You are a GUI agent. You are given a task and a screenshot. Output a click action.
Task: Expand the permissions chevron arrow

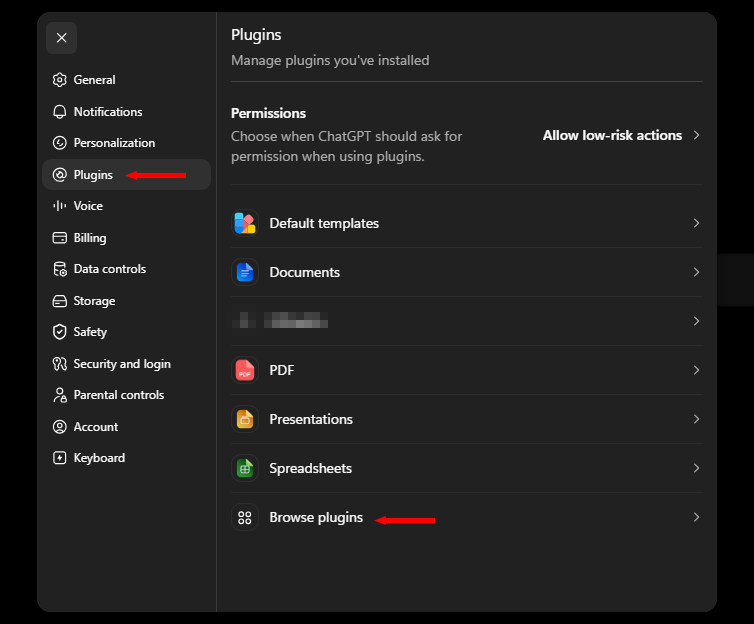point(696,136)
